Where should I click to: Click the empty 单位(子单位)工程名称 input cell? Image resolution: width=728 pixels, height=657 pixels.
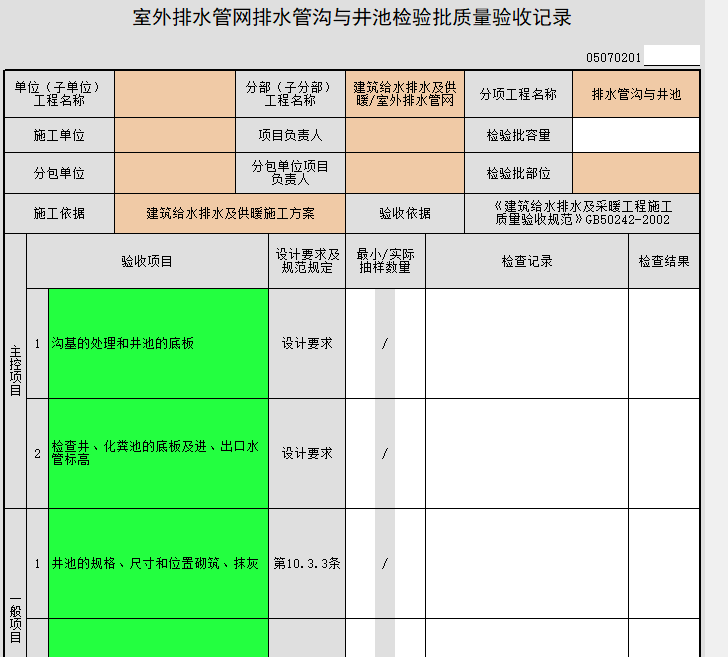click(174, 95)
